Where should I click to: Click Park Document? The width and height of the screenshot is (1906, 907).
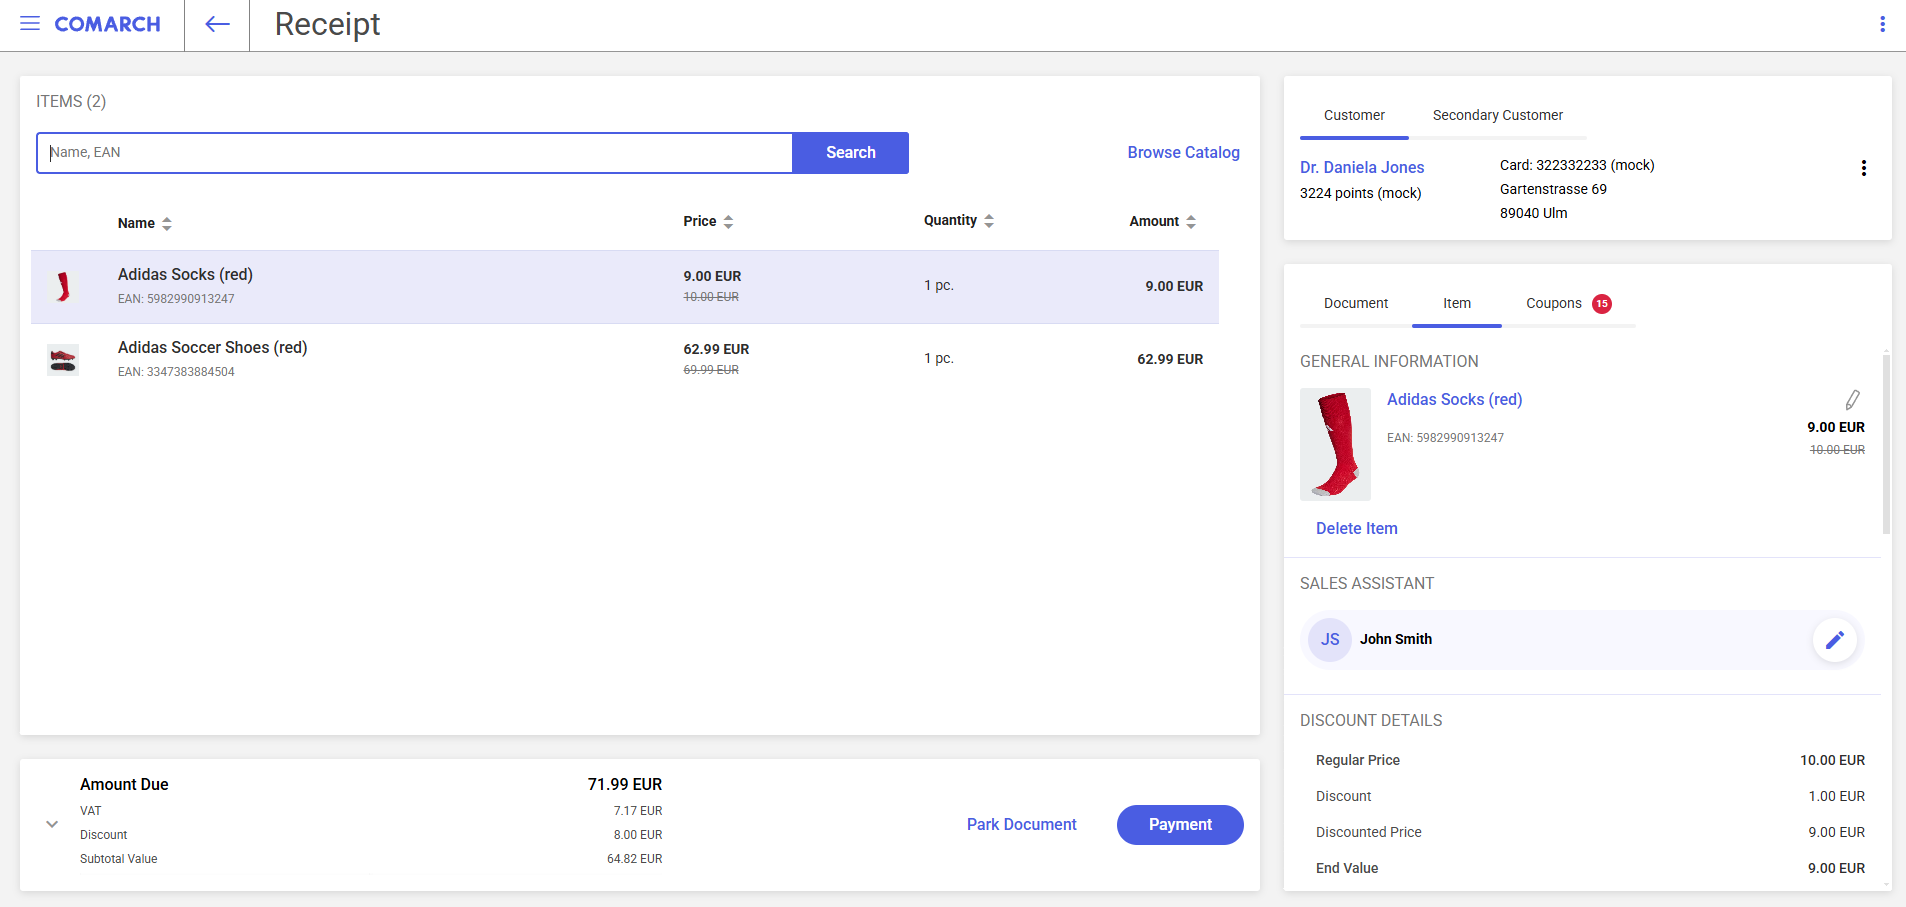1021,825
